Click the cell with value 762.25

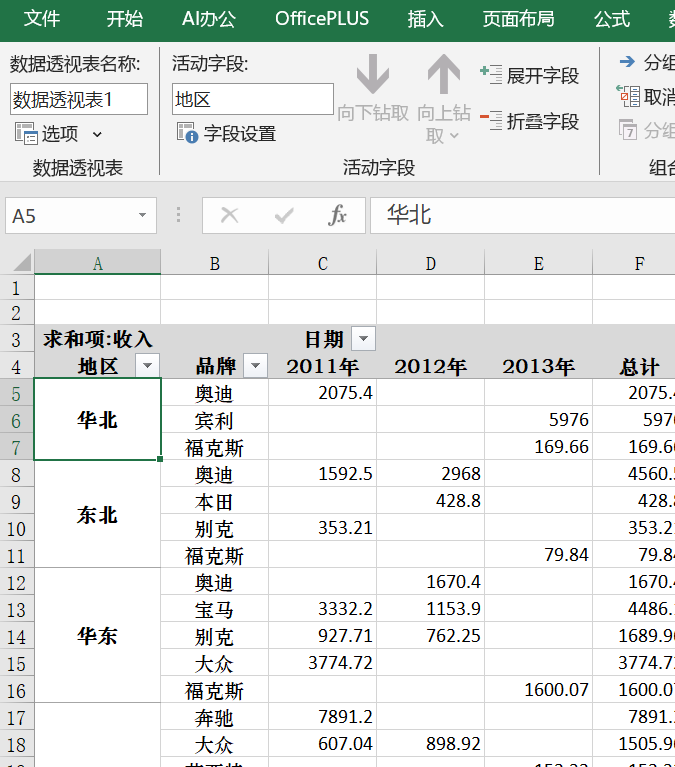(430, 636)
